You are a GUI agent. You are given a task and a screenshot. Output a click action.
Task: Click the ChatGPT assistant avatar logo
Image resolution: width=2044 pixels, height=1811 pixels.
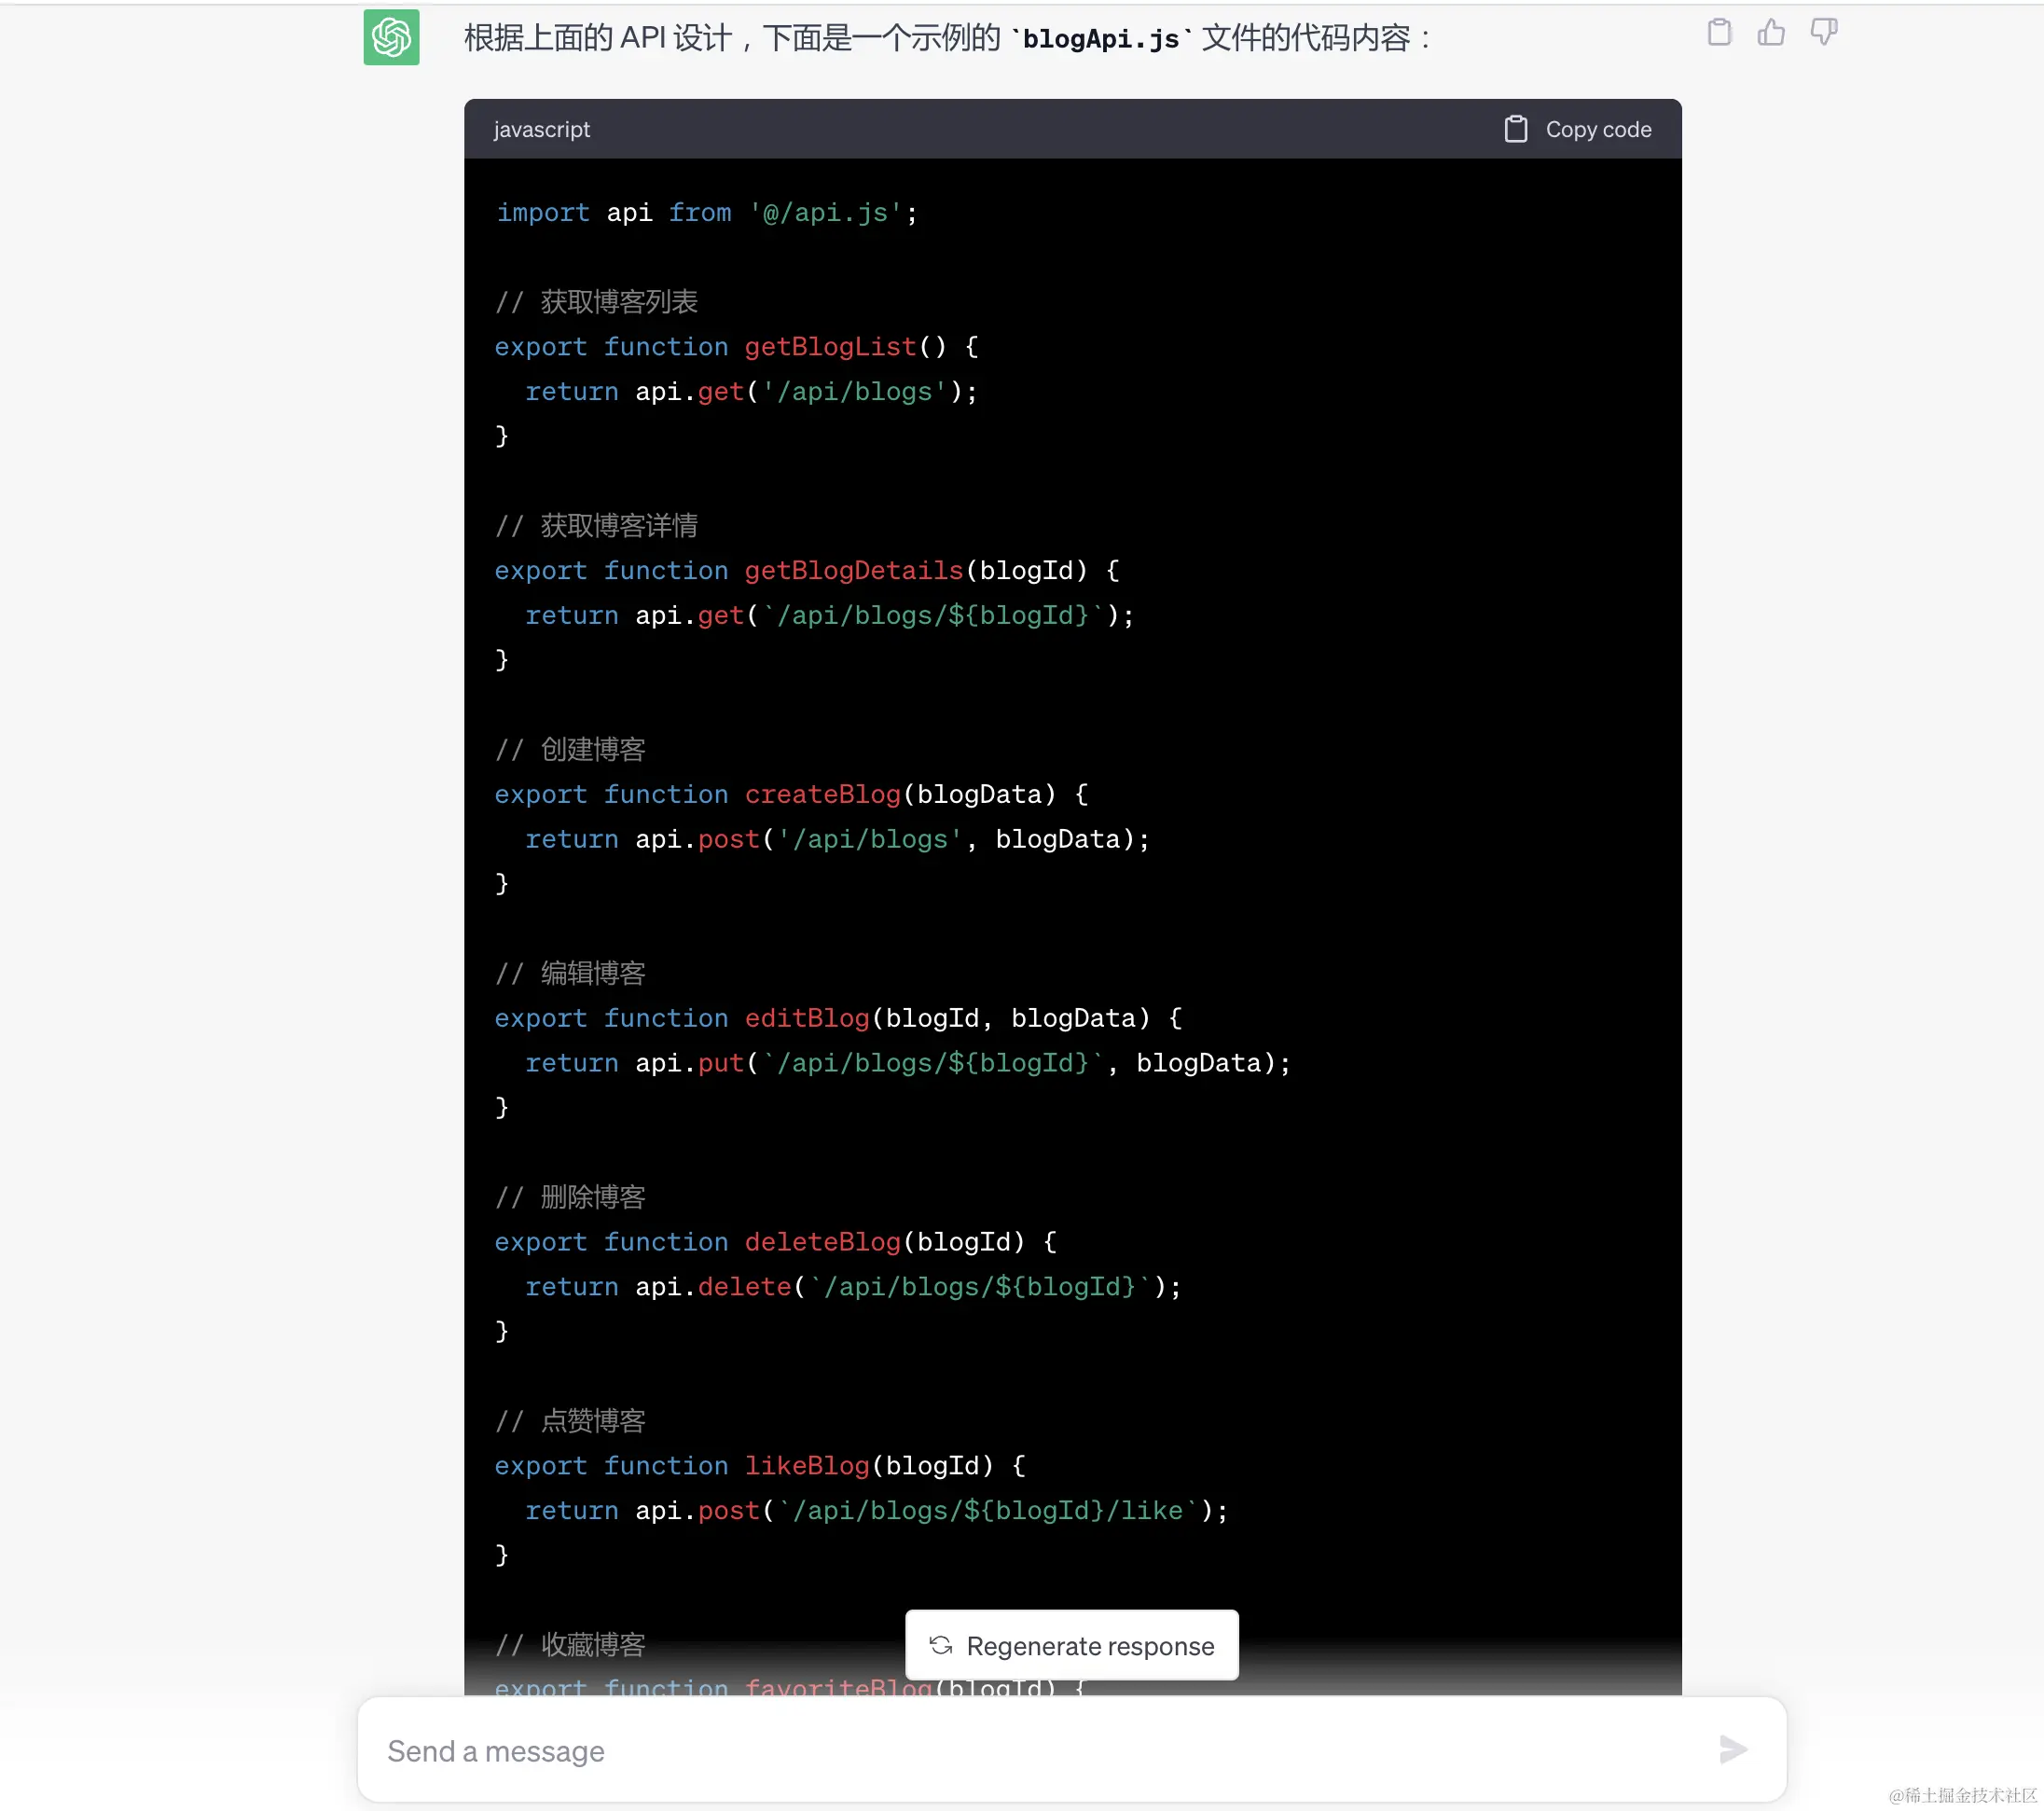[391, 38]
